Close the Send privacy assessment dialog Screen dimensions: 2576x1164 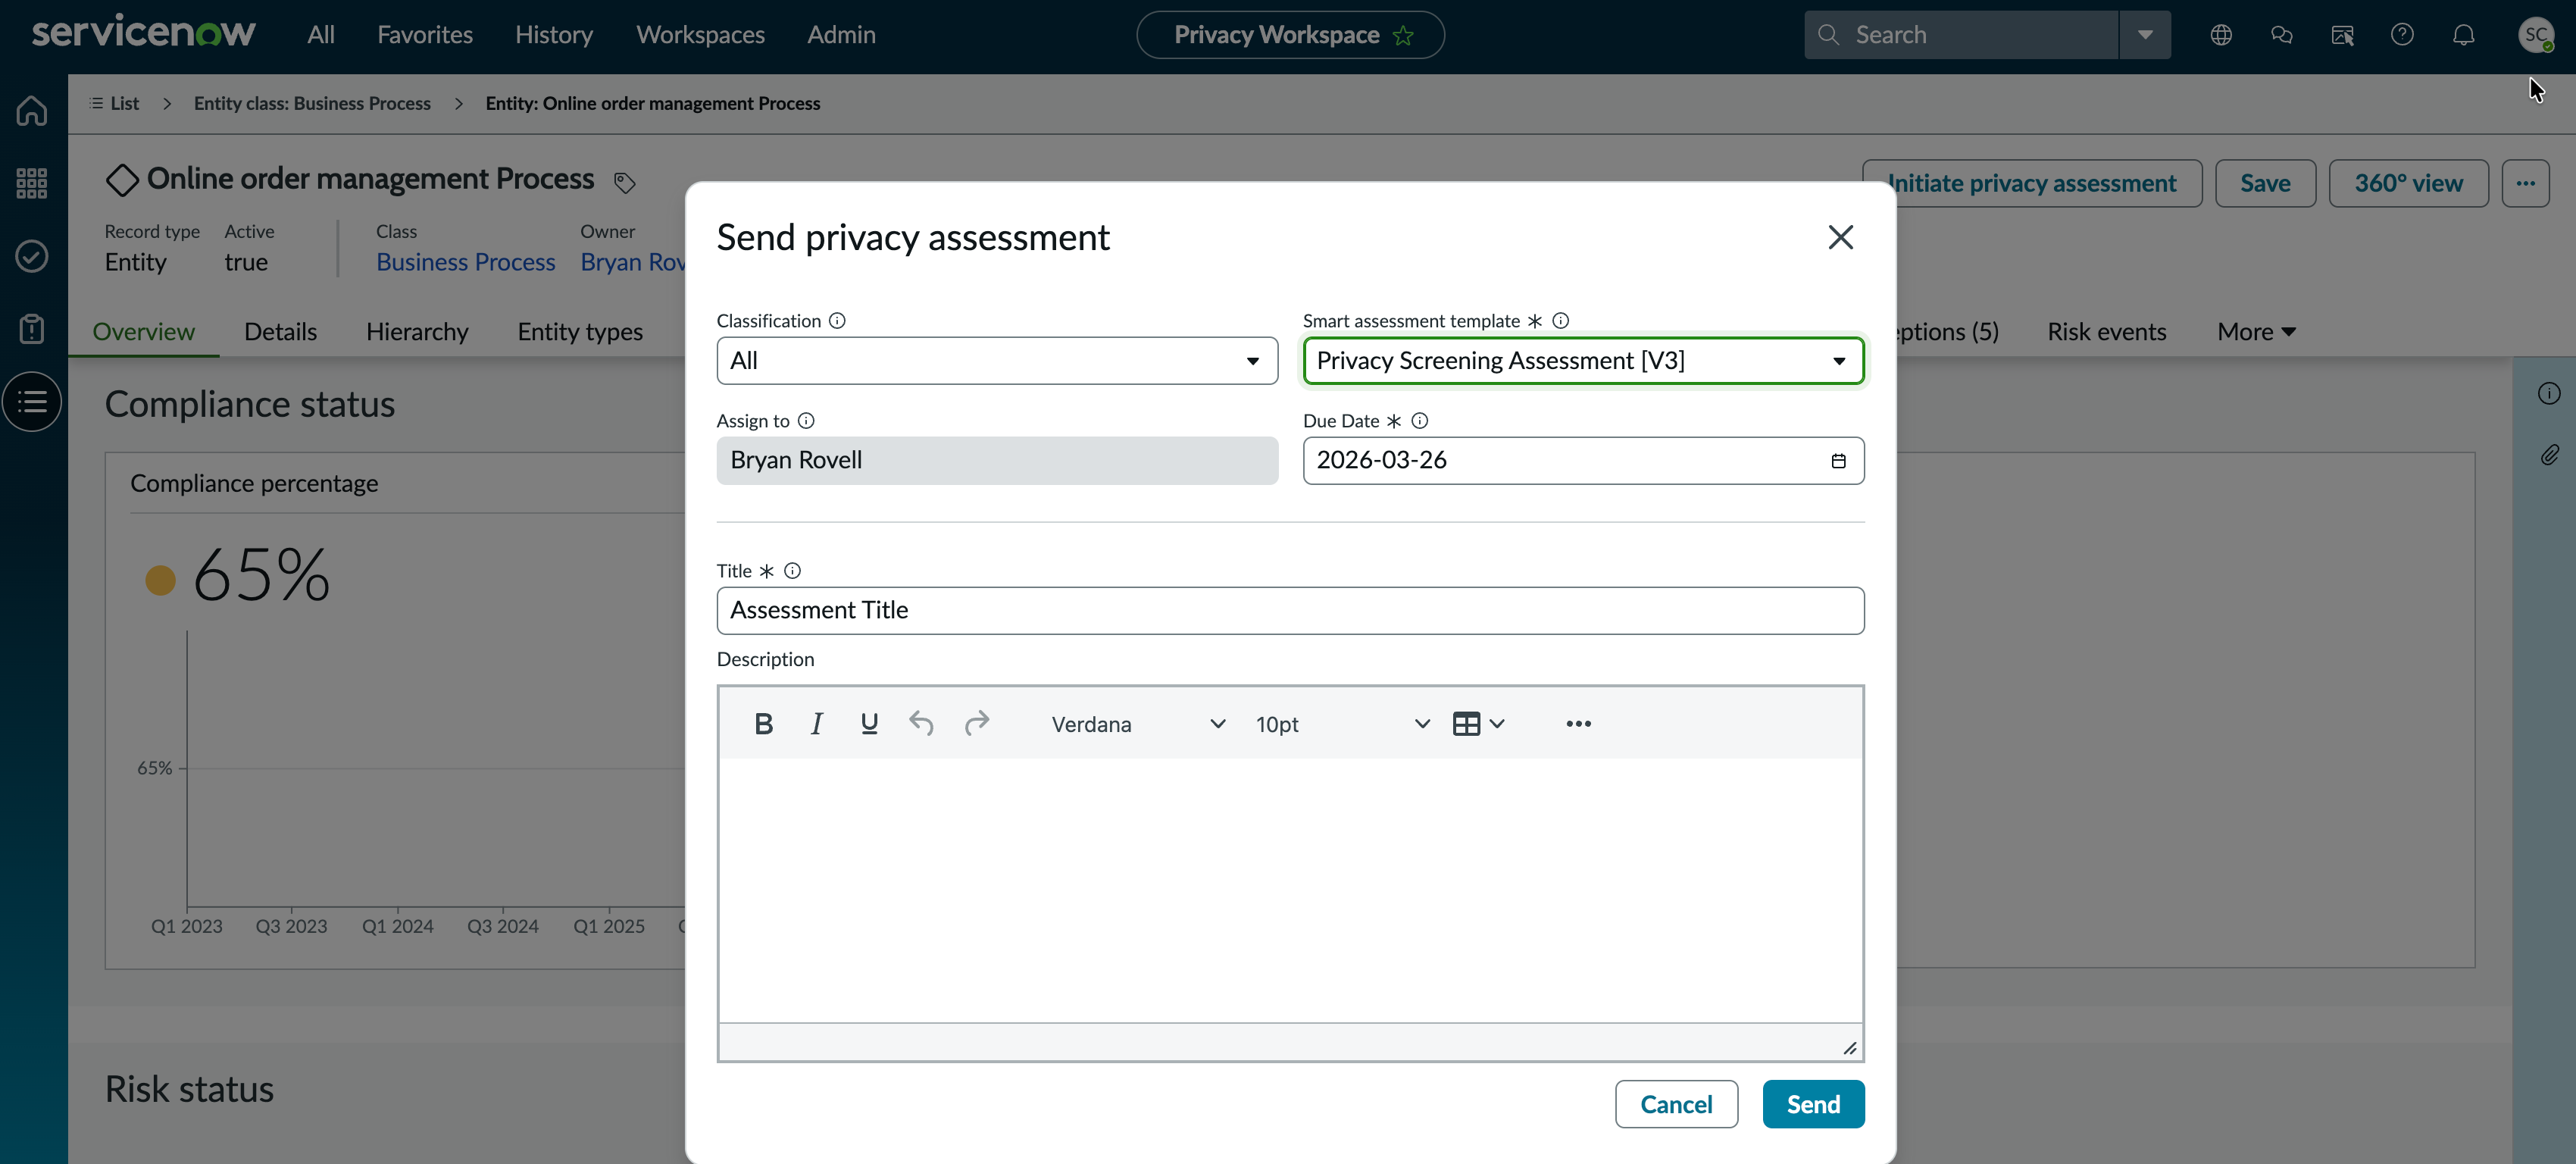click(x=1840, y=237)
